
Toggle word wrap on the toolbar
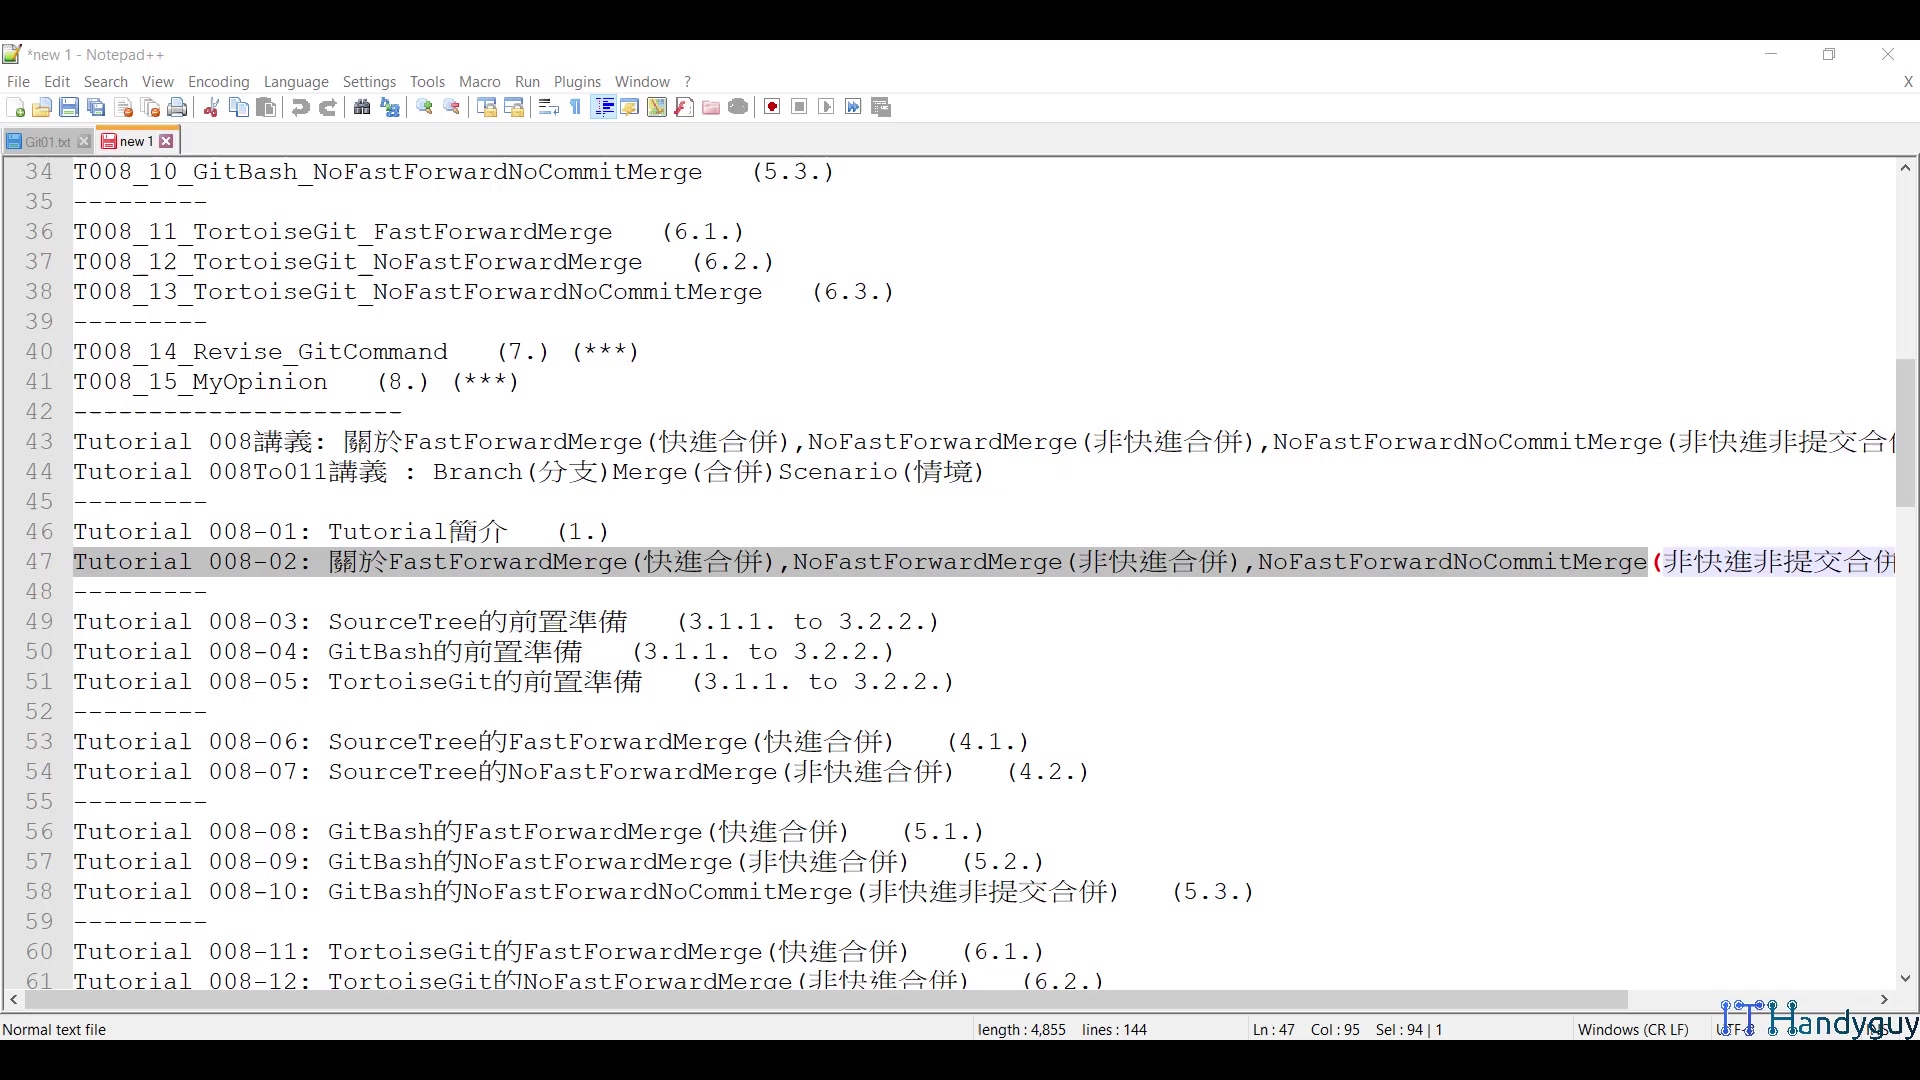click(548, 107)
